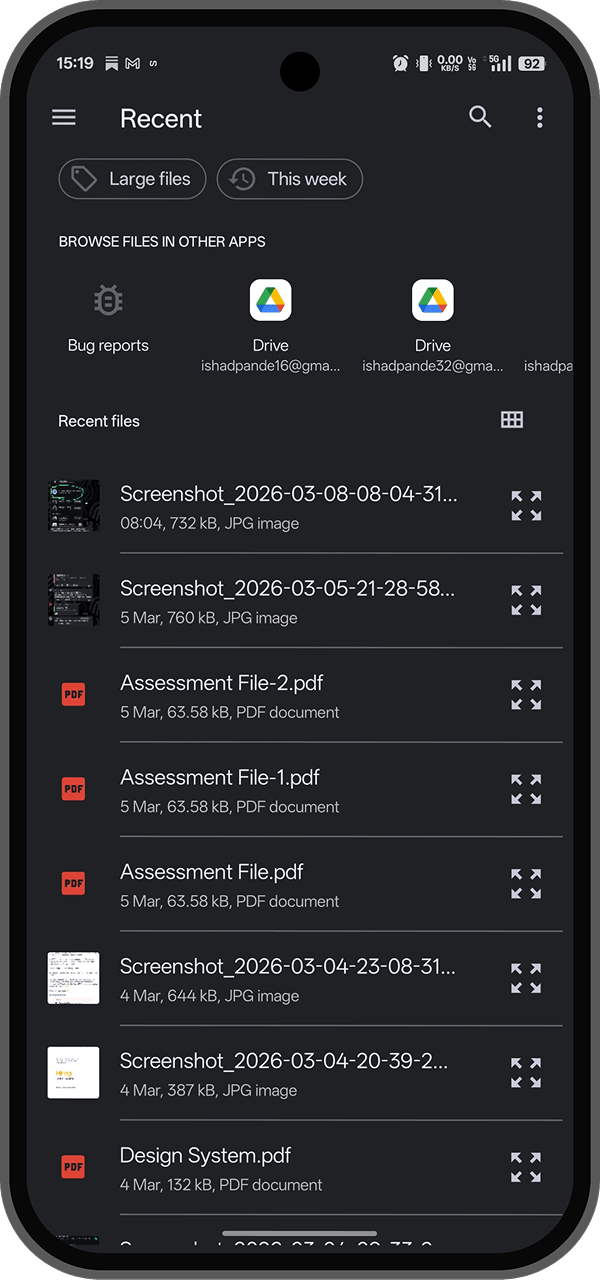Tap the search magnifier icon
Viewport: 600px width, 1280px height.
tap(480, 117)
